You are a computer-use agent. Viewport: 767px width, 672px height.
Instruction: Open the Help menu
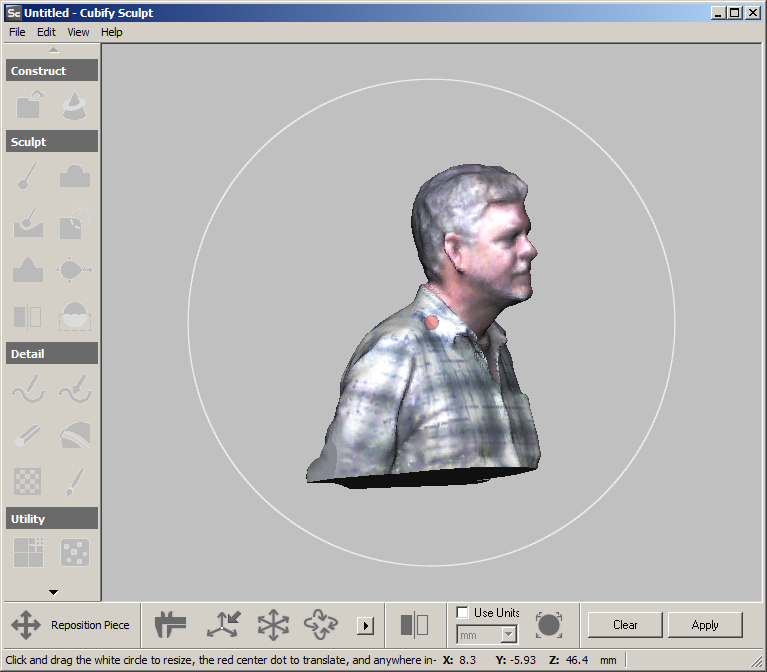(112, 32)
